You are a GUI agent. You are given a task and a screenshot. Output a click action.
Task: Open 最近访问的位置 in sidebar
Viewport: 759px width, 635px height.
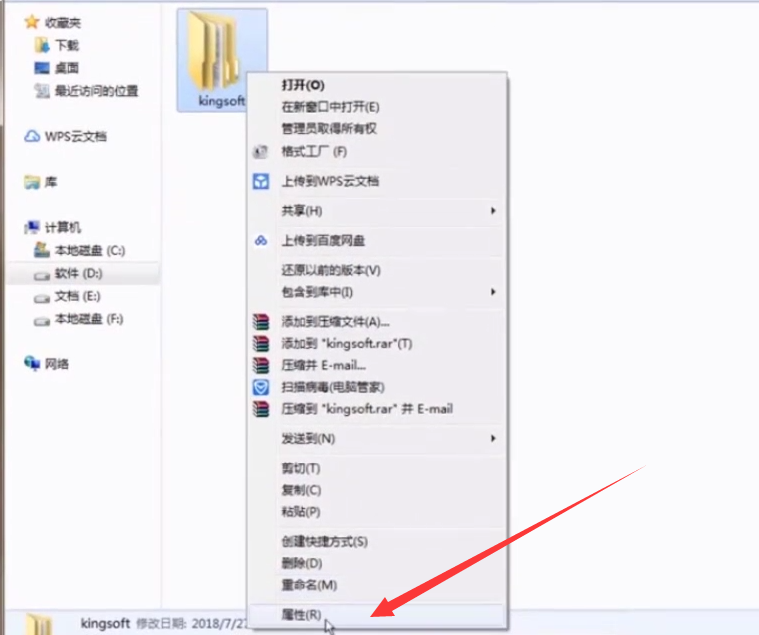click(x=96, y=91)
